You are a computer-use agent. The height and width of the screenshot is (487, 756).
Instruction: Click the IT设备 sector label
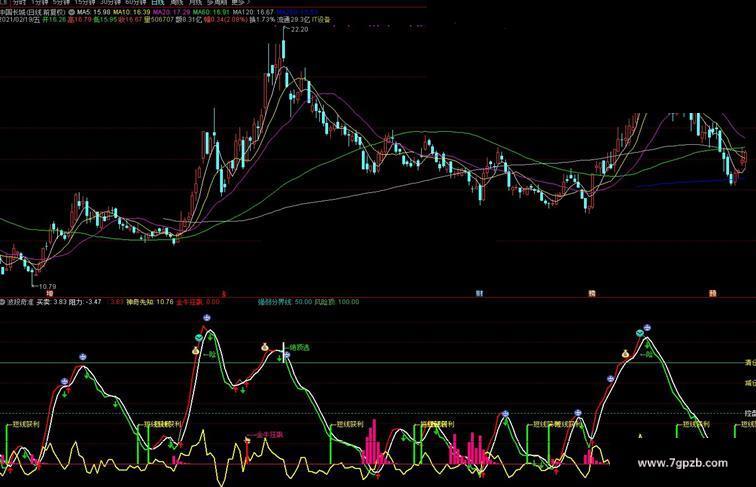[321, 20]
